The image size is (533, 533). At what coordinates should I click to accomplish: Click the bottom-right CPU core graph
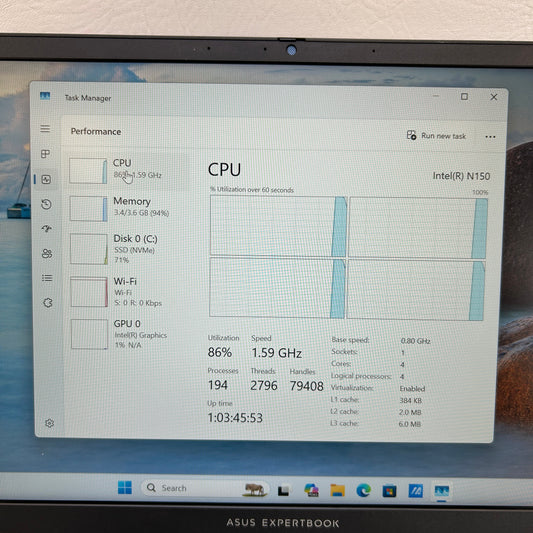tap(415, 291)
